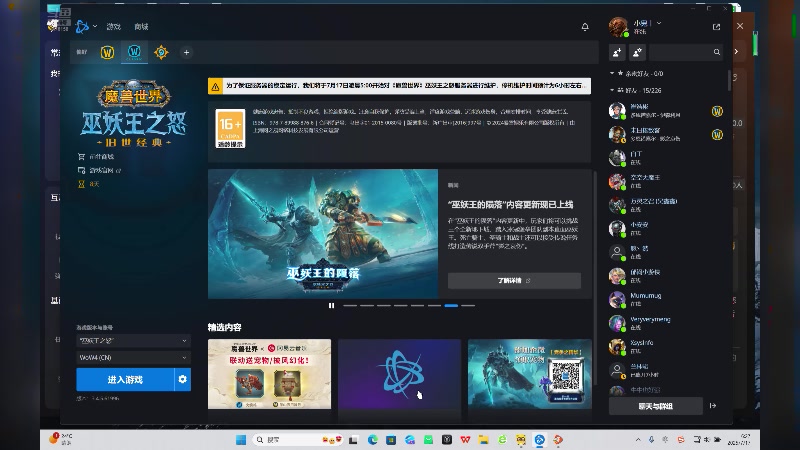The height and width of the screenshot is (450, 800).
Task: Click the add friend icon
Action: (x=617, y=52)
